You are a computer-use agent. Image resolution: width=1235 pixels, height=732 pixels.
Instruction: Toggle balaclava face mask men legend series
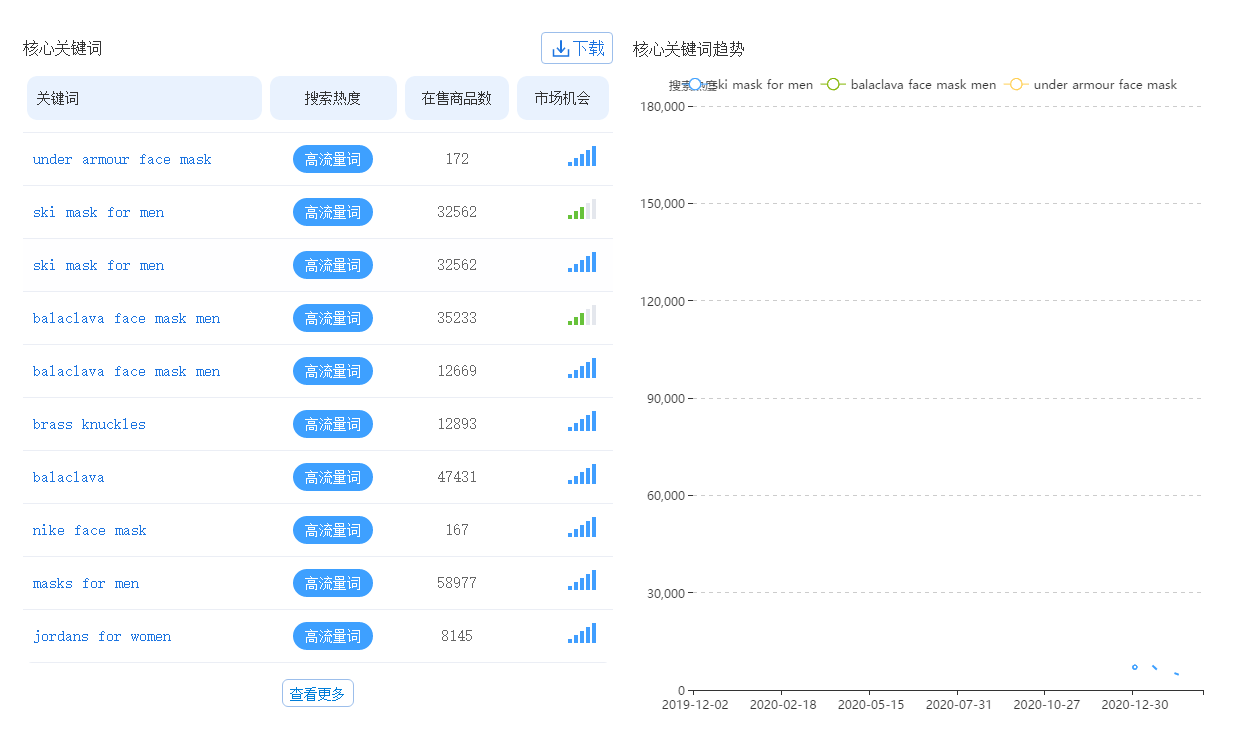point(909,85)
